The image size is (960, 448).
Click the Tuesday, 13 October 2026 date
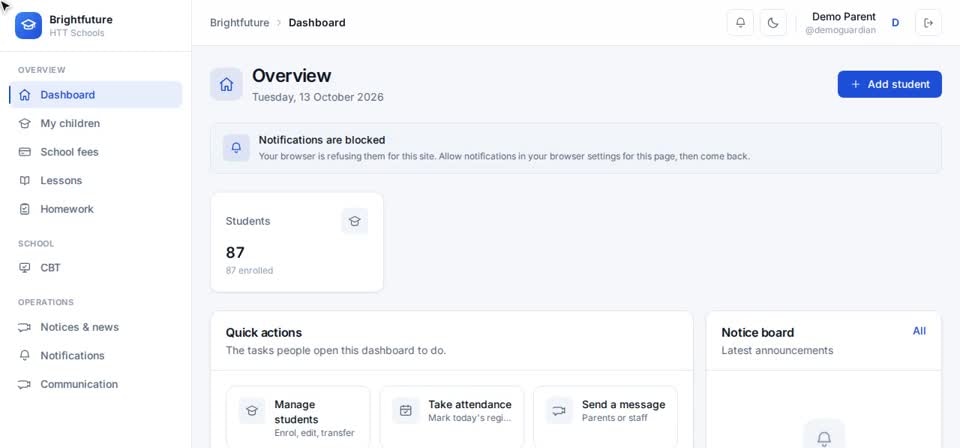point(318,97)
